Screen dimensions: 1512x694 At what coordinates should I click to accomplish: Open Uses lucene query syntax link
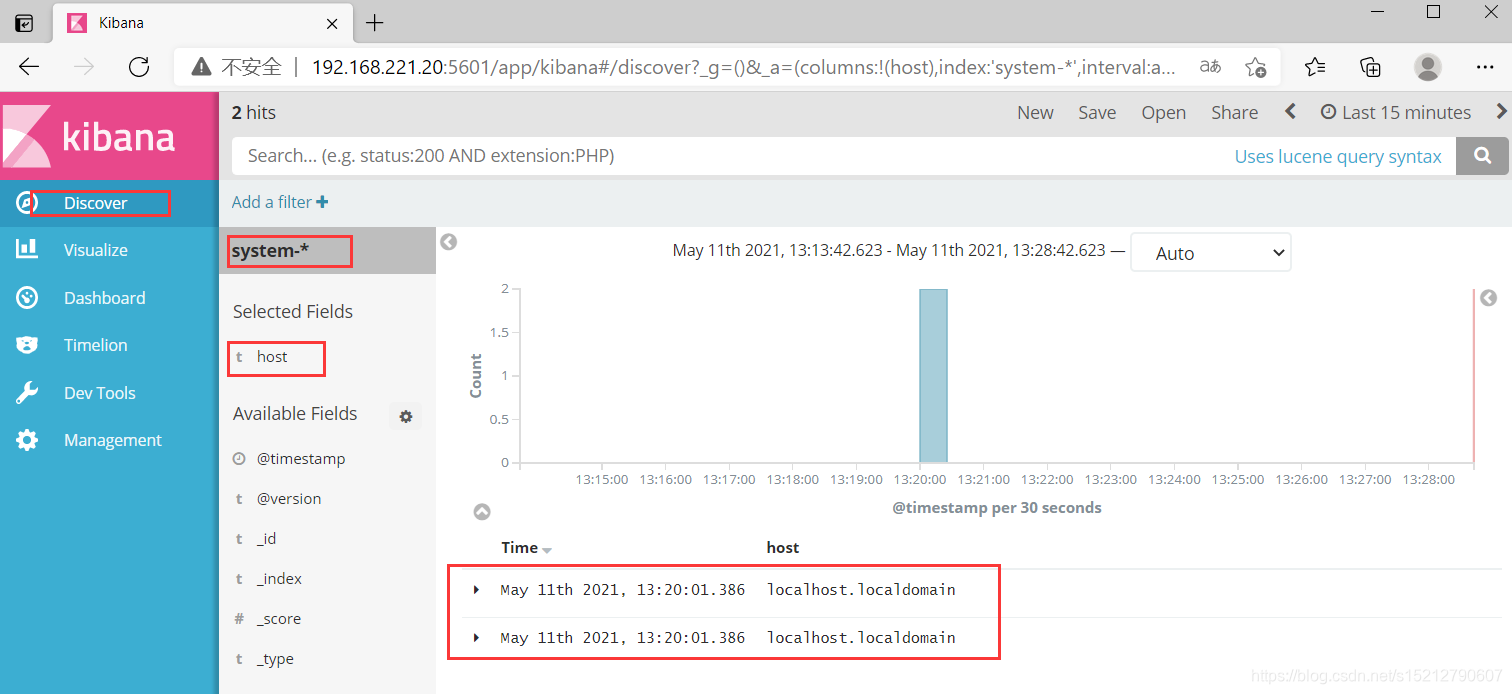(x=1338, y=156)
